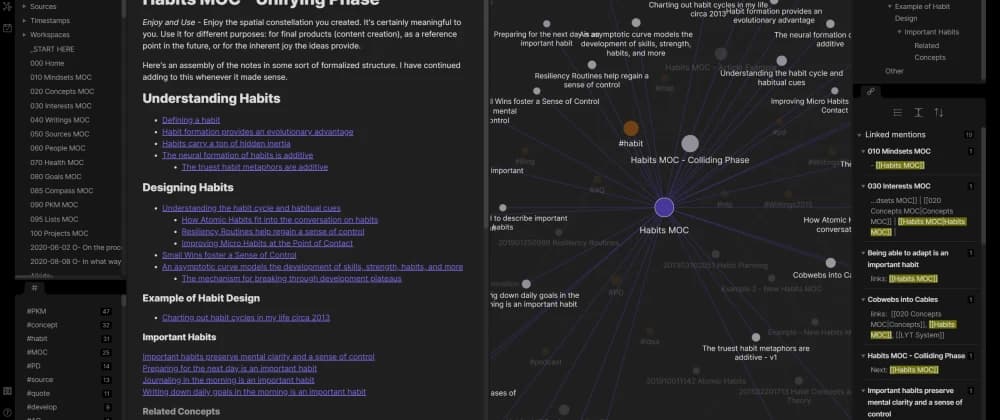Toggle show more context icon in backlinks

point(918,113)
